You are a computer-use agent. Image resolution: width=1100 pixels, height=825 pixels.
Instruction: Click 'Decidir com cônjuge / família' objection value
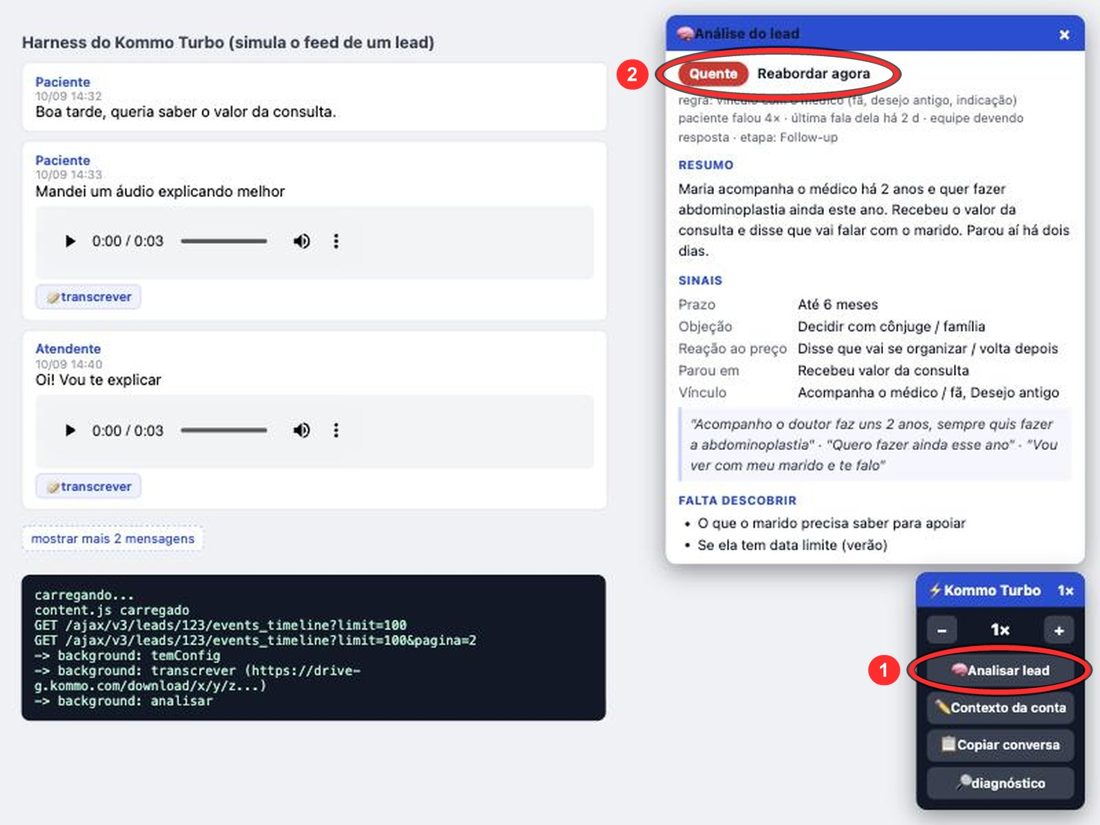click(891, 326)
